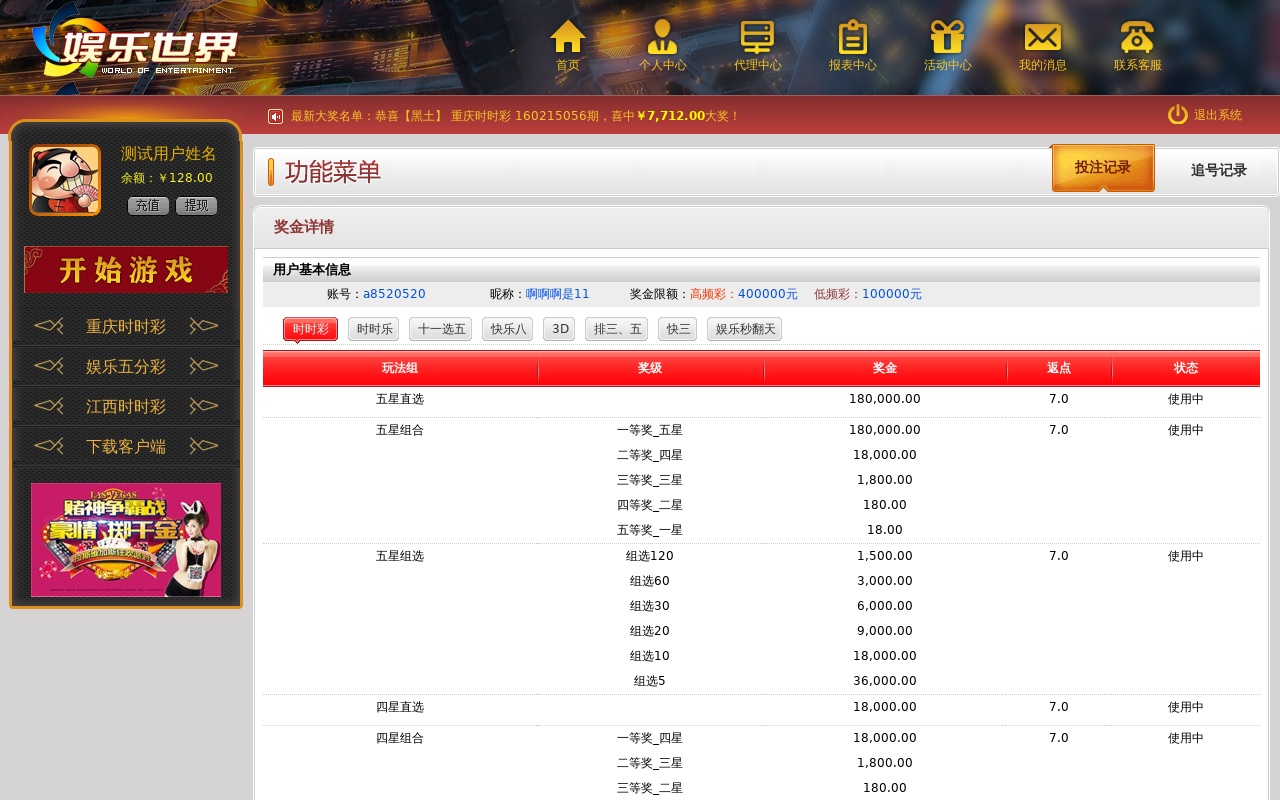This screenshot has height=800, width=1280.
Task: Select the 时时彩 lottery tab
Action: pos(310,329)
